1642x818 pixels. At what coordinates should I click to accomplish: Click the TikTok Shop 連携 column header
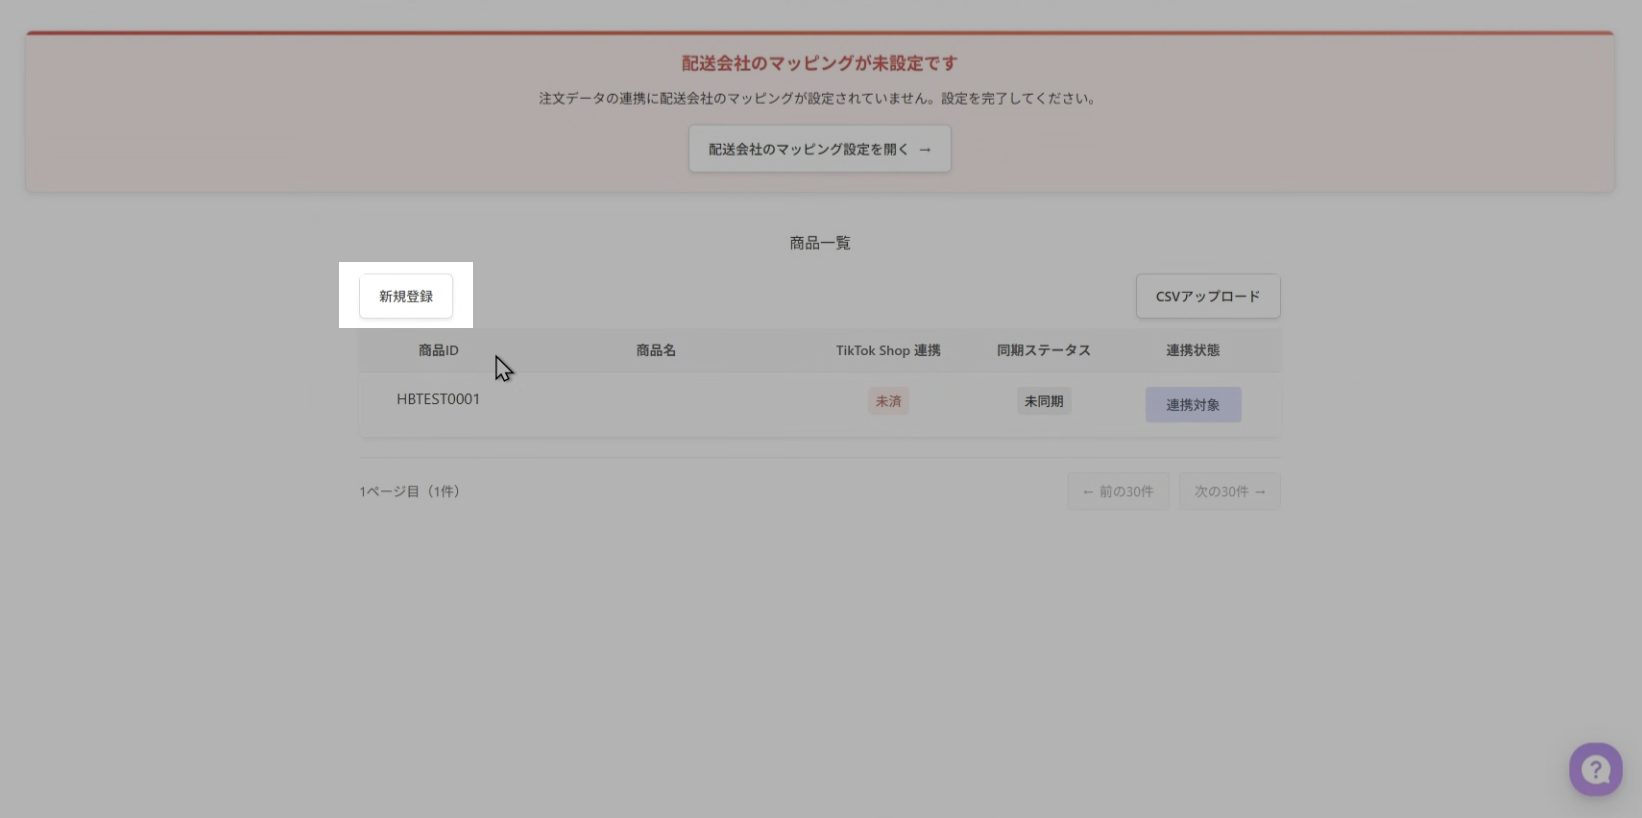pyautogui.click(x=888, y=350)
